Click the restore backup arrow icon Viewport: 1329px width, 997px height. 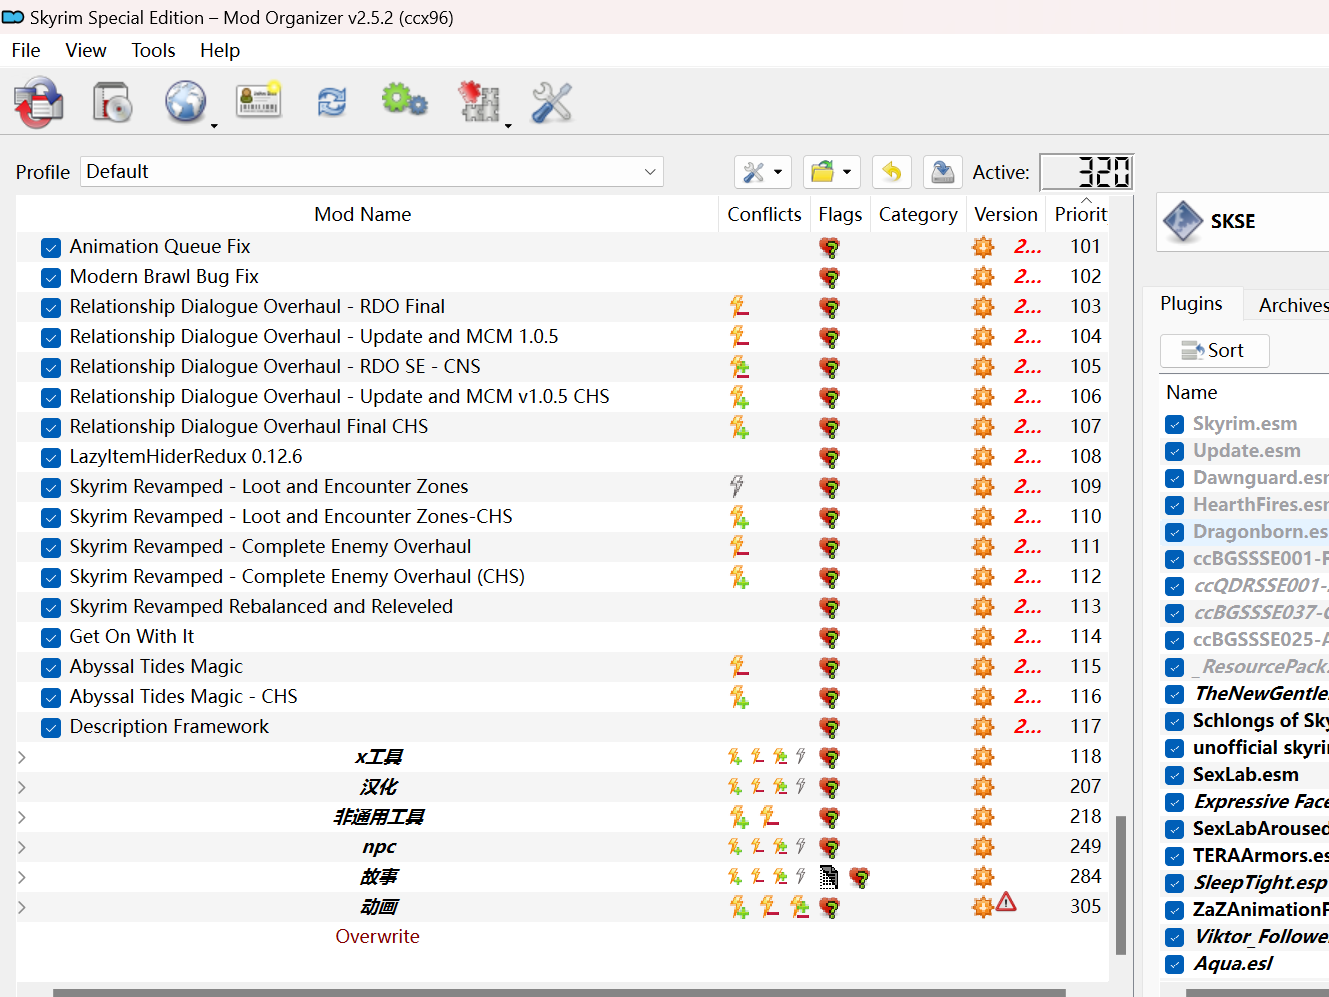(x=891, y=172)
